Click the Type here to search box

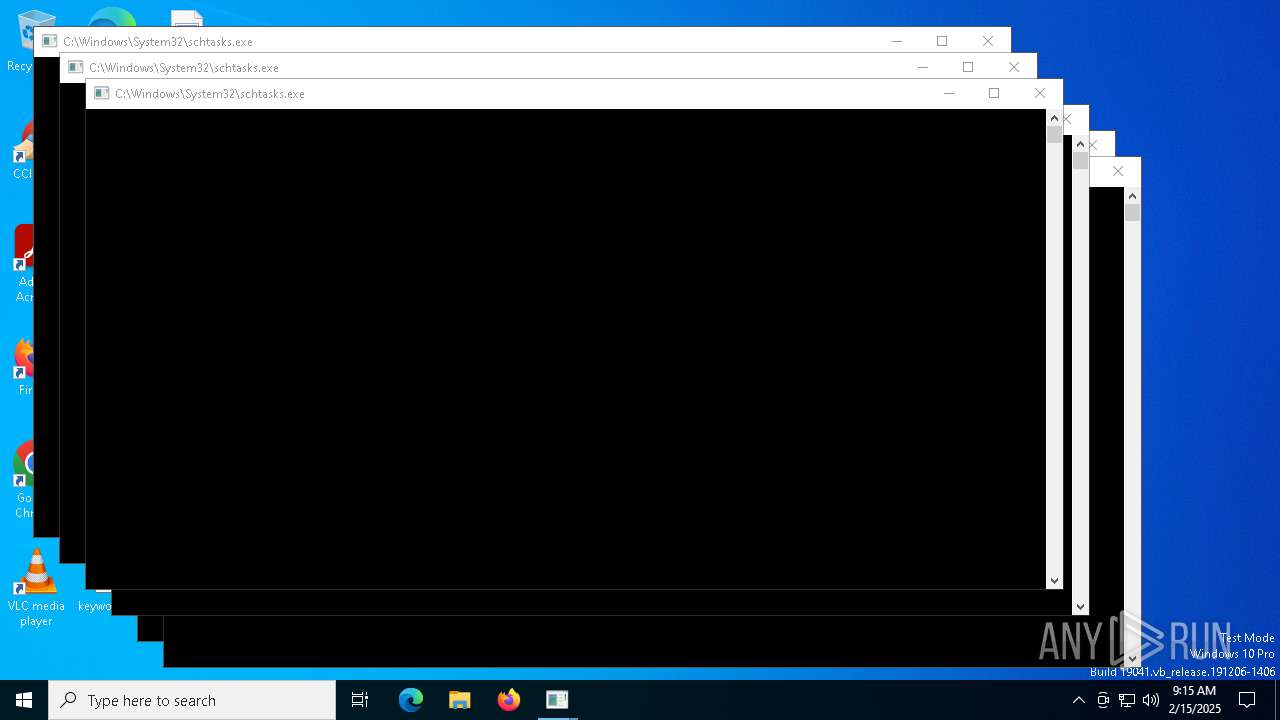point(192,700)
